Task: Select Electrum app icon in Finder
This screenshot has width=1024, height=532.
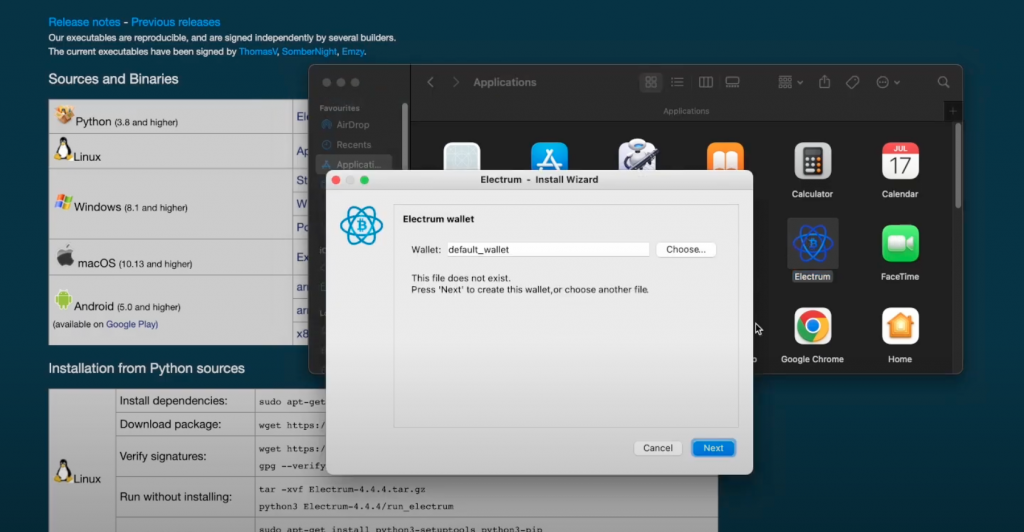Action: (x=812, y=243)
